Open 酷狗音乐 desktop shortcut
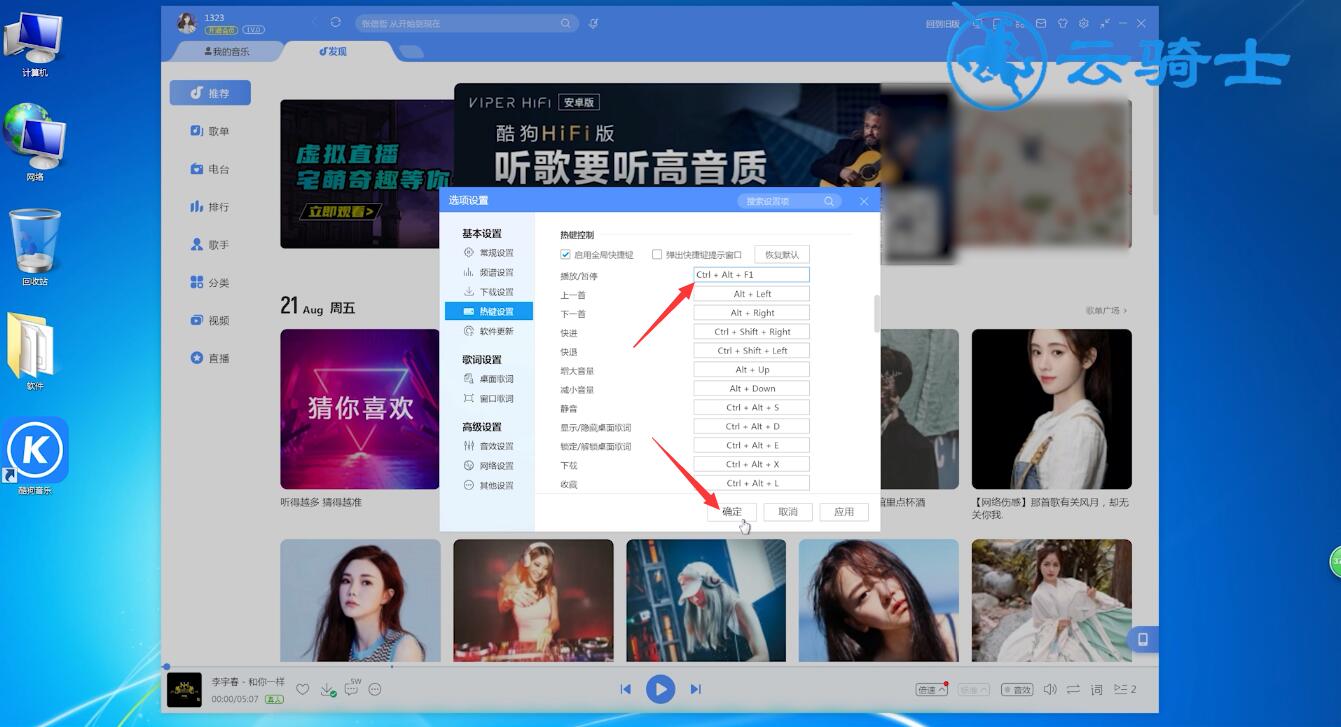 [35, 456]
